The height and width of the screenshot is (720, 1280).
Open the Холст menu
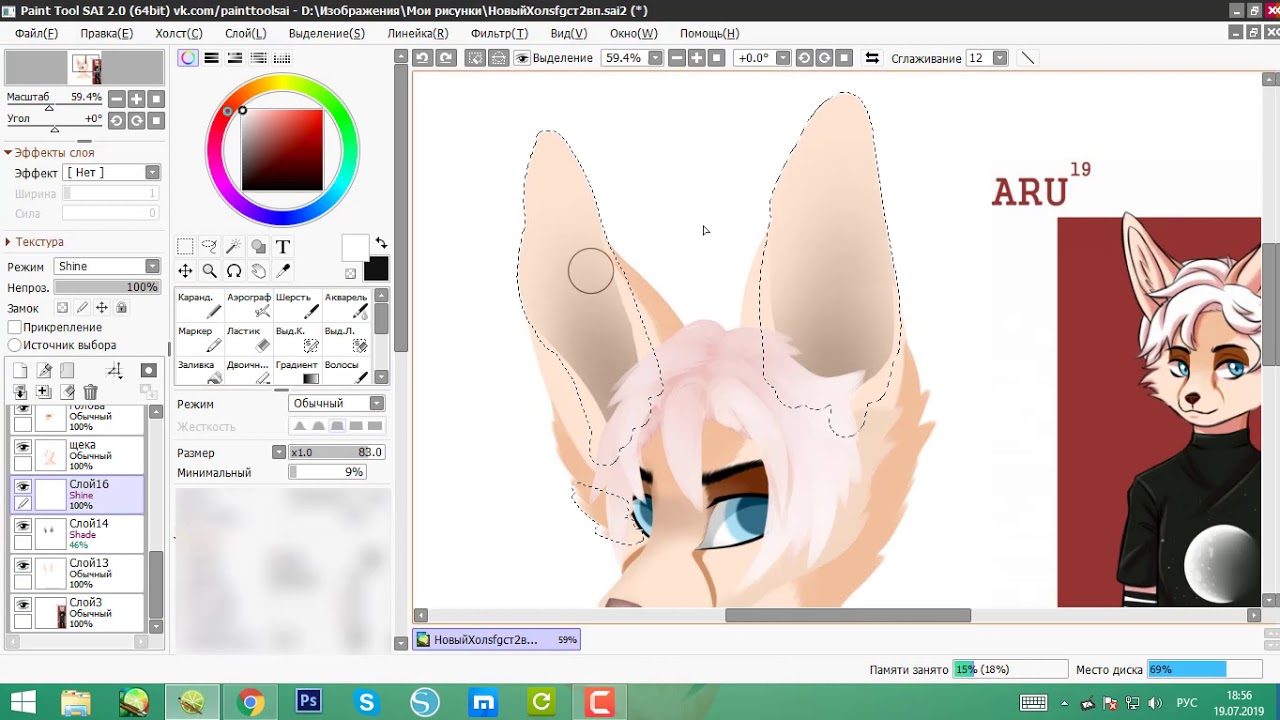(178, 33)
